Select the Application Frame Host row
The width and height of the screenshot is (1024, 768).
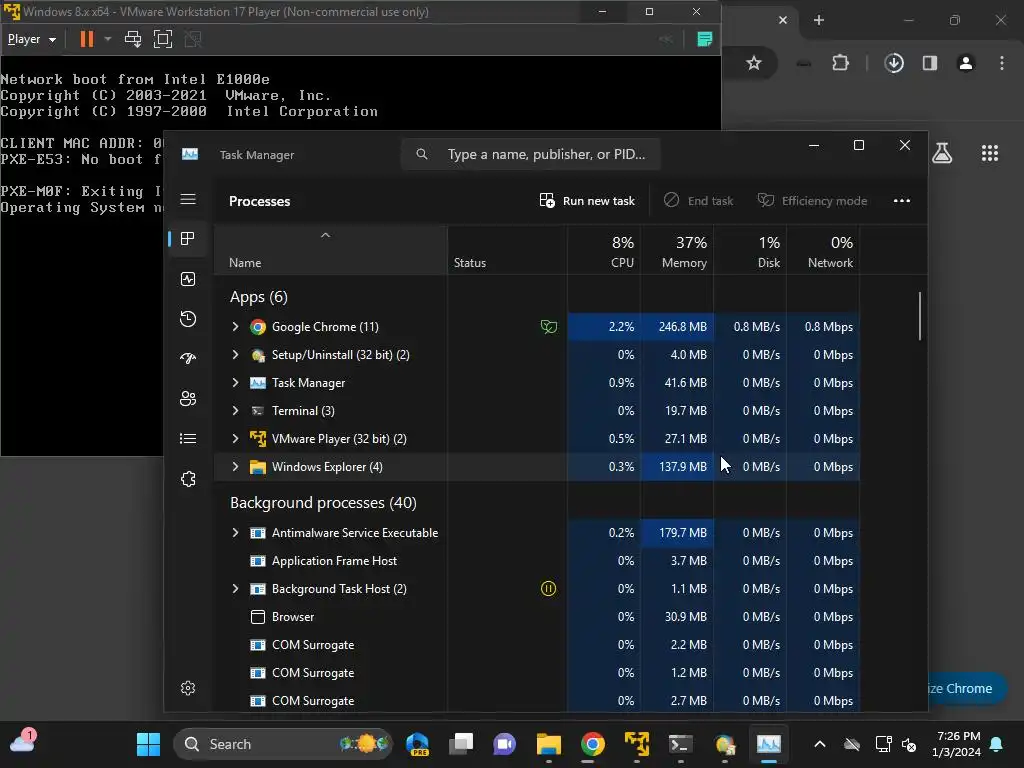(x=537, y=560)
